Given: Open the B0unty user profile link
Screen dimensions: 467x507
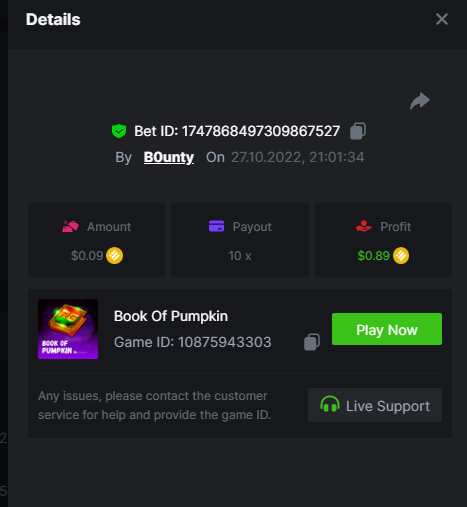Looking at the screenshot, I should (x=169, y=157).
